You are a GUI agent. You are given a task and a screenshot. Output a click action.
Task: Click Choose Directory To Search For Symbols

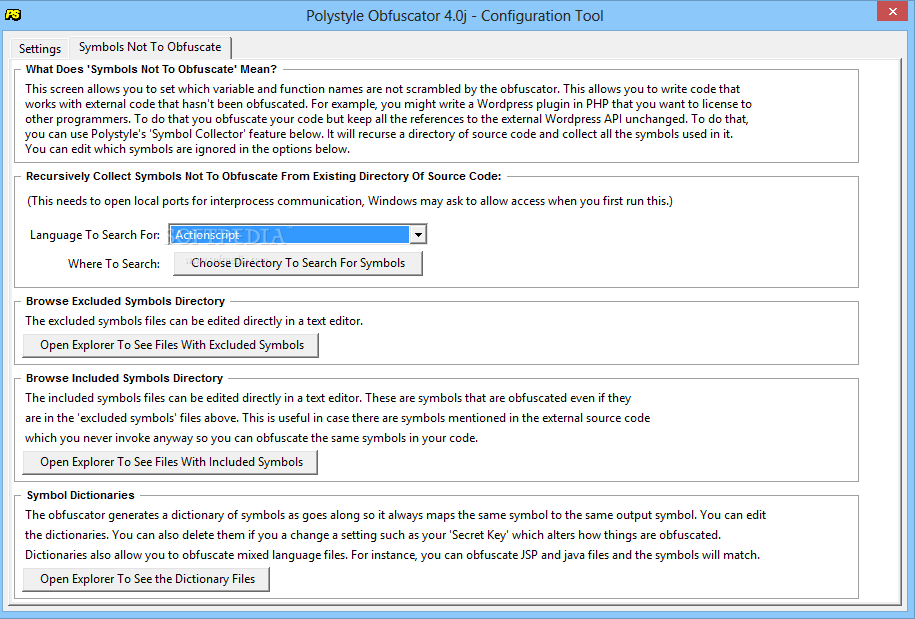[x=298, y=263]
